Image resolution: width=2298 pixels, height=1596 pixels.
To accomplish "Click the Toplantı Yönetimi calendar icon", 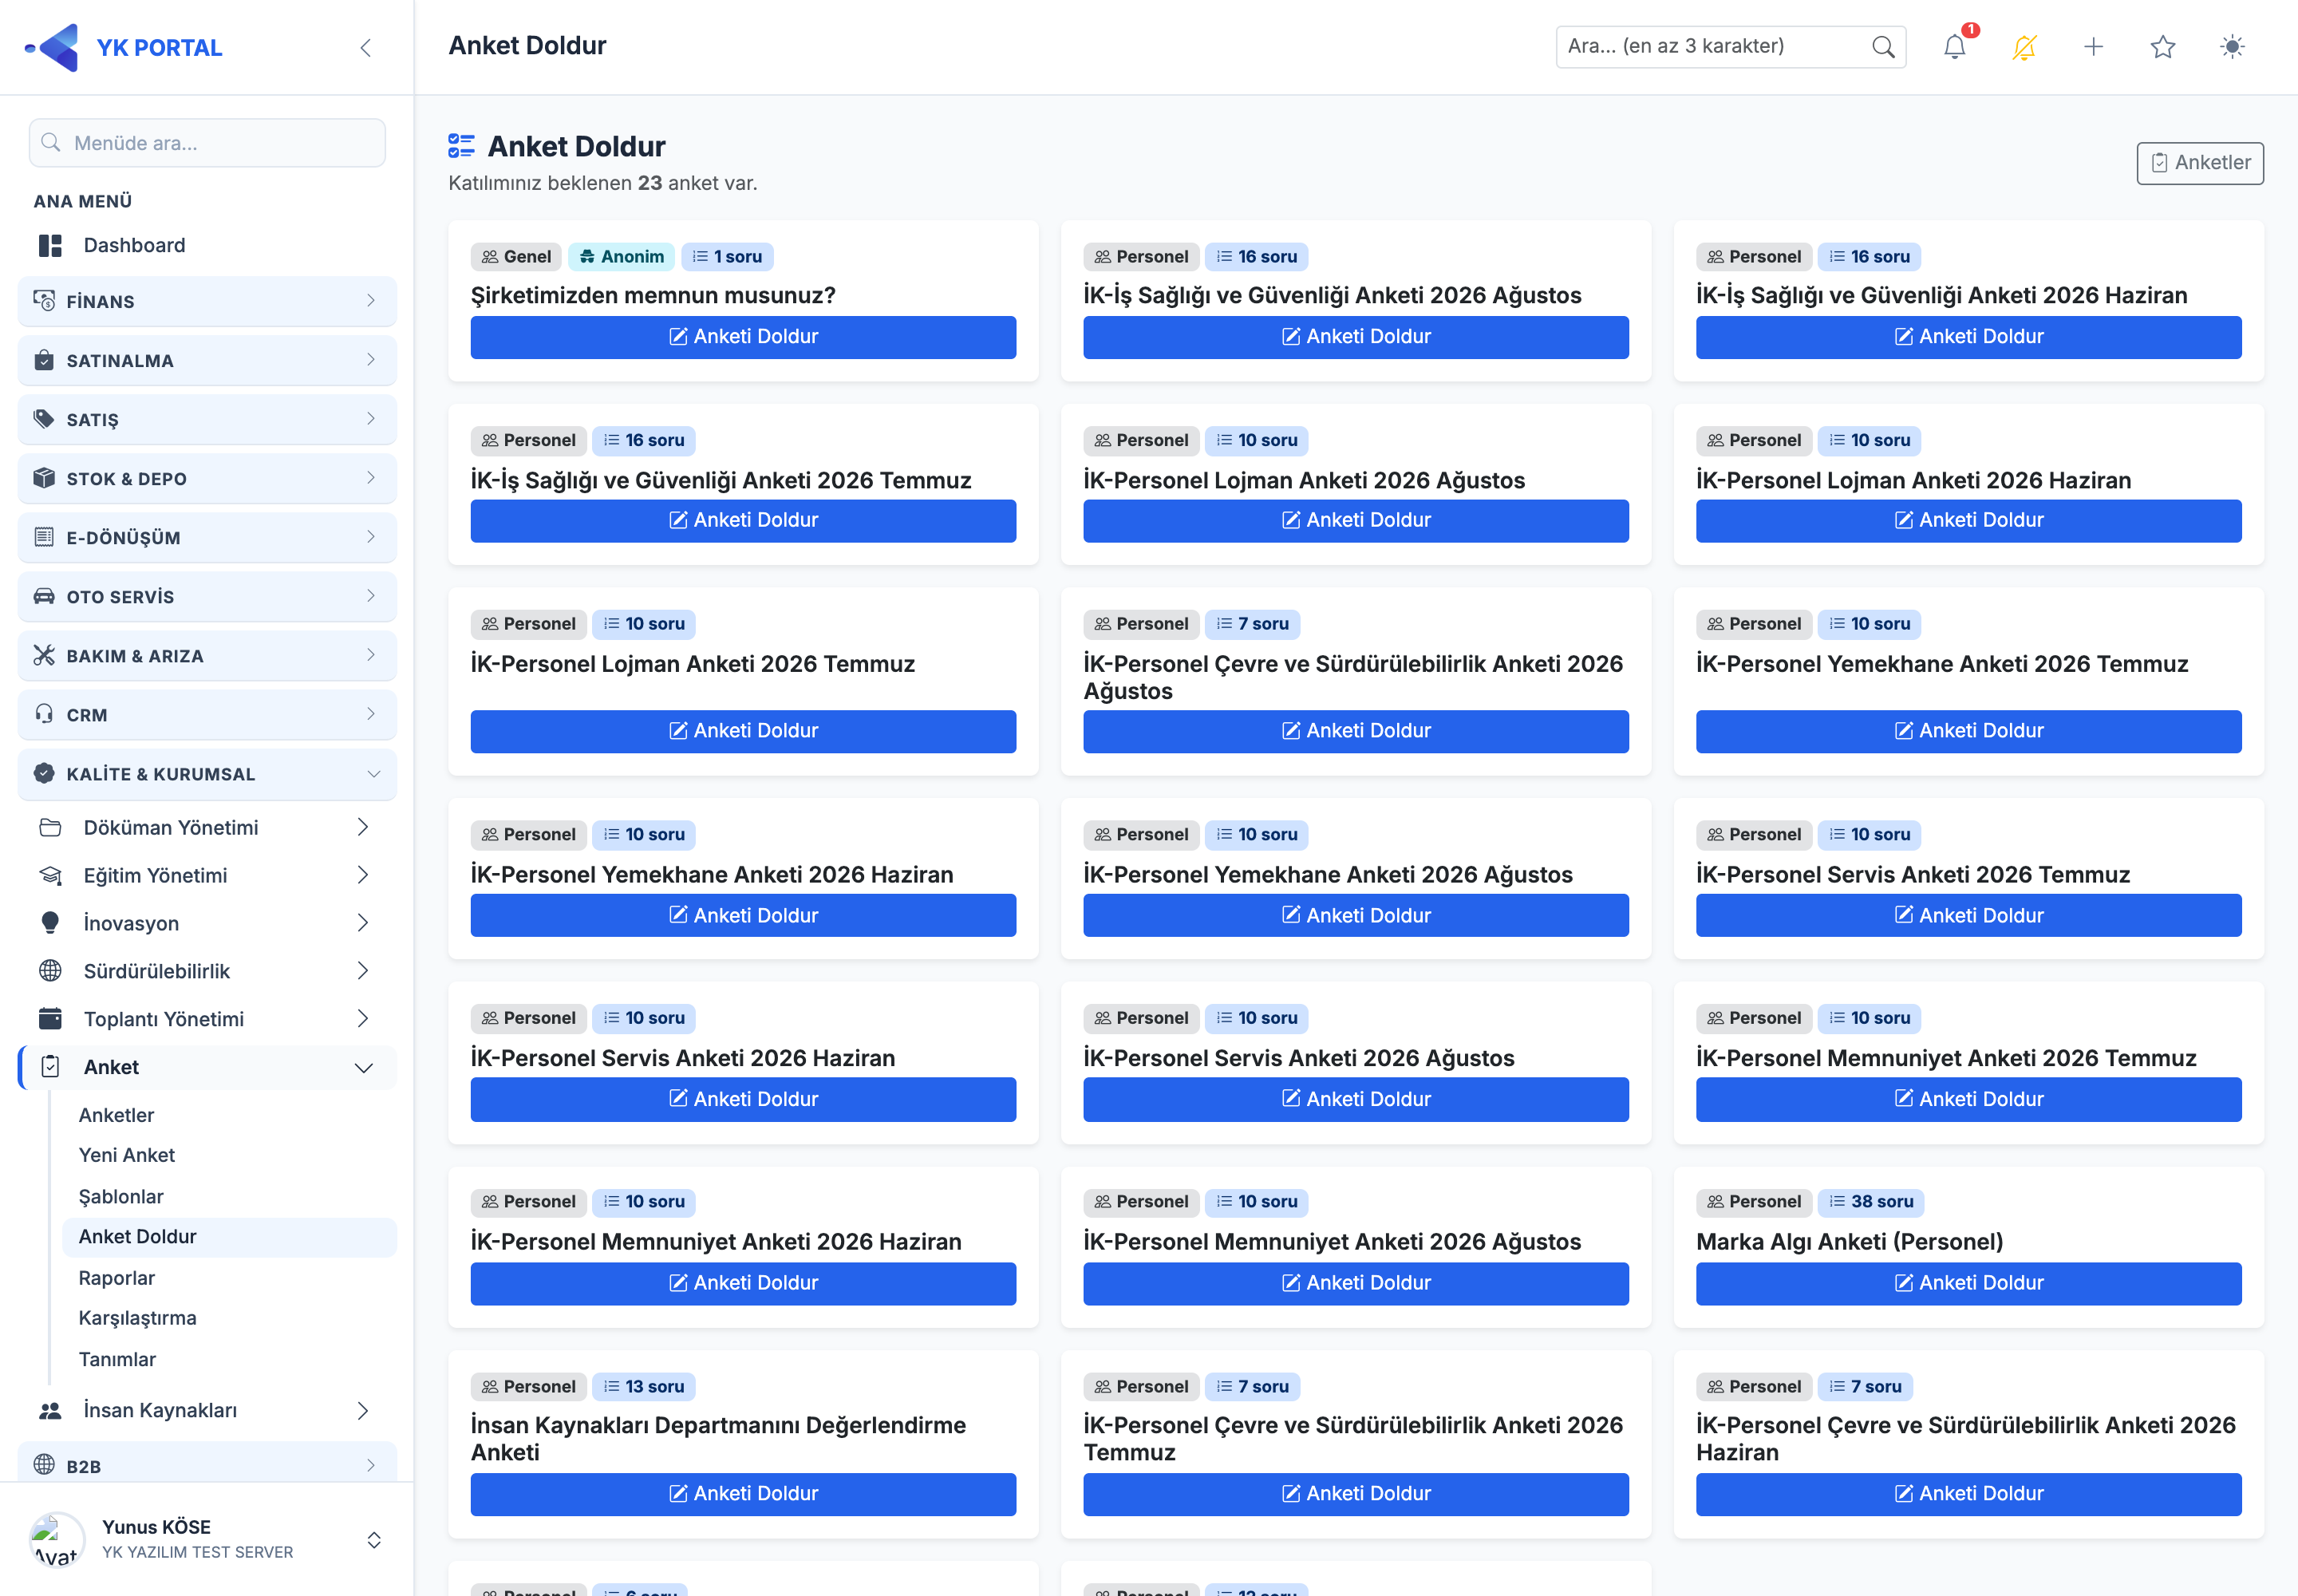I will 50,1018.
